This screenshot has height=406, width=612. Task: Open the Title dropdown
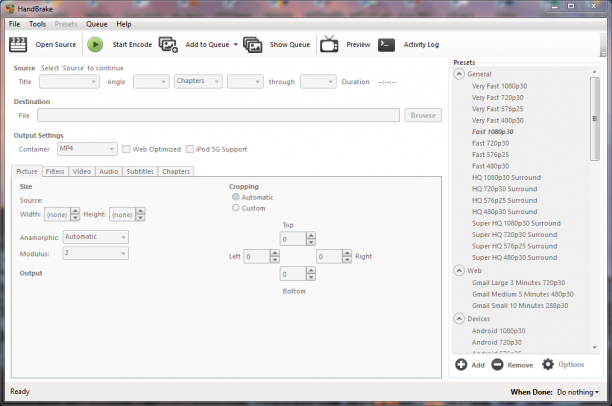(x=69, y=82)
